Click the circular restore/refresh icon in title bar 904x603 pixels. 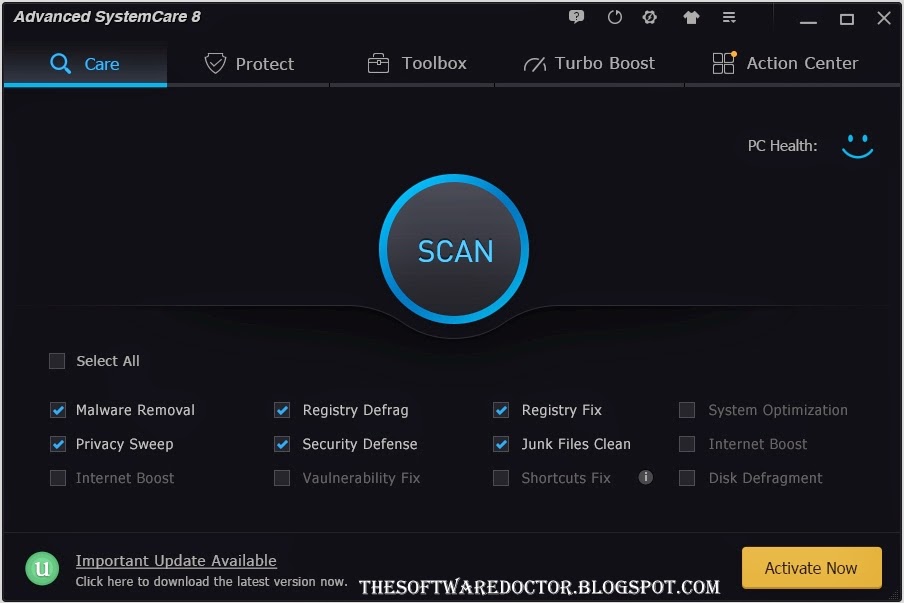[x=615, y=17]
